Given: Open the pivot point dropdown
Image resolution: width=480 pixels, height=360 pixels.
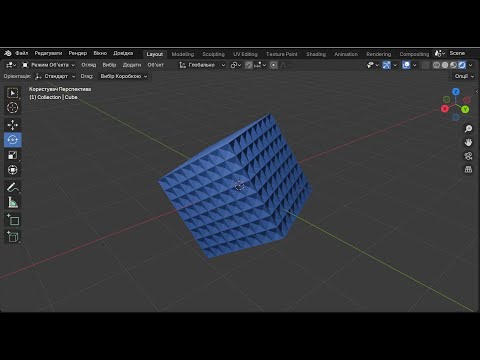Looking at the screenshot, I should (236, 65).
